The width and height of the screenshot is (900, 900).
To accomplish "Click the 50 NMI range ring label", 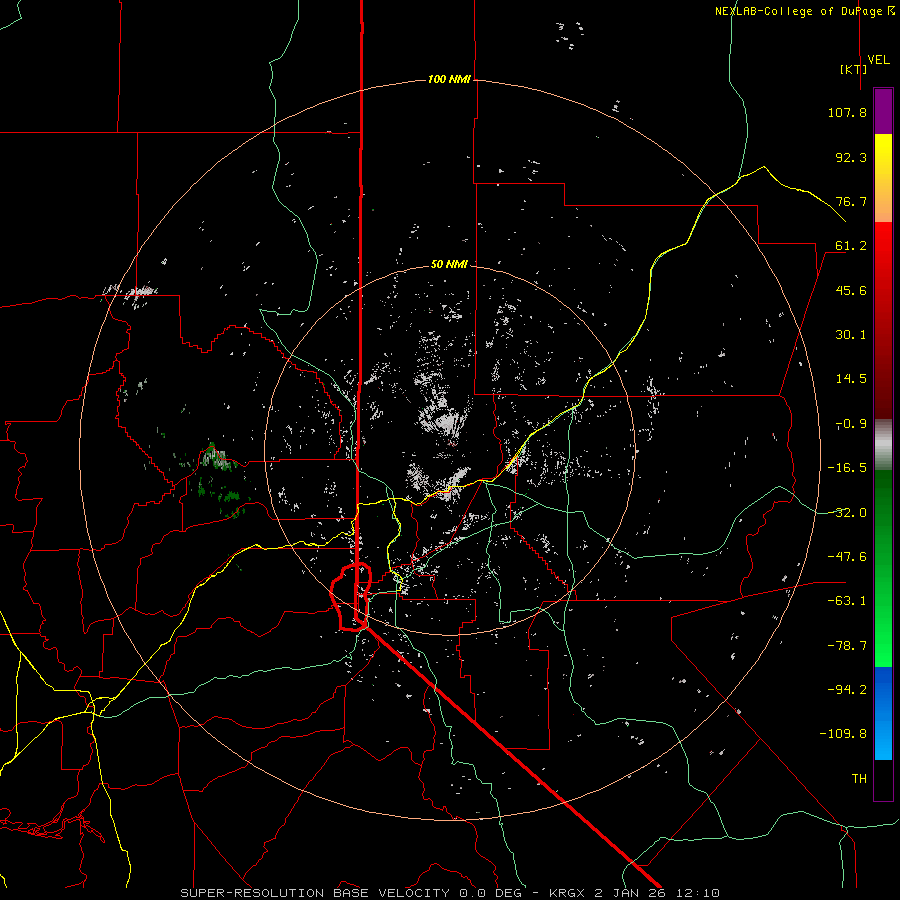I will point(449,264).
